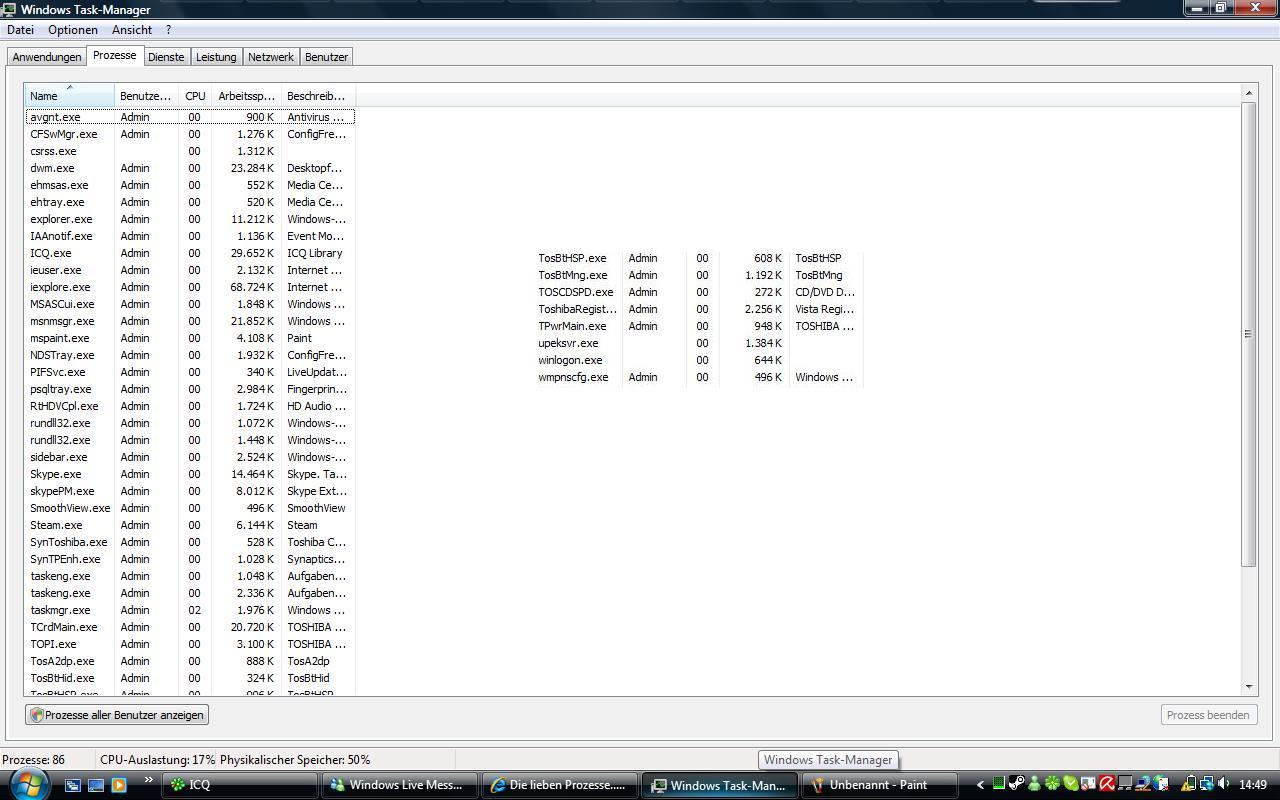Image resolution: width=1280 pixels, height=800 pixels.
Task: Show hidden tray icons arrow
Action: coord(980,785)
